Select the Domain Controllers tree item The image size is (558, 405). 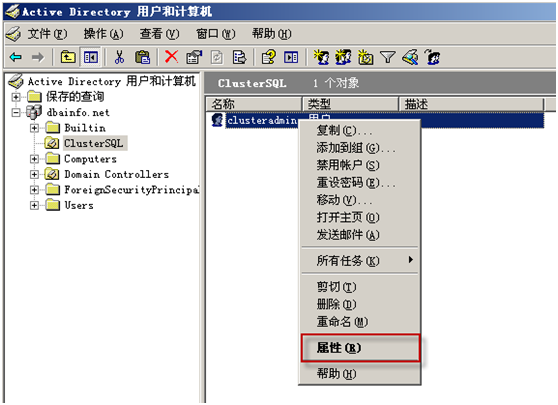click(x=116, y=174)
